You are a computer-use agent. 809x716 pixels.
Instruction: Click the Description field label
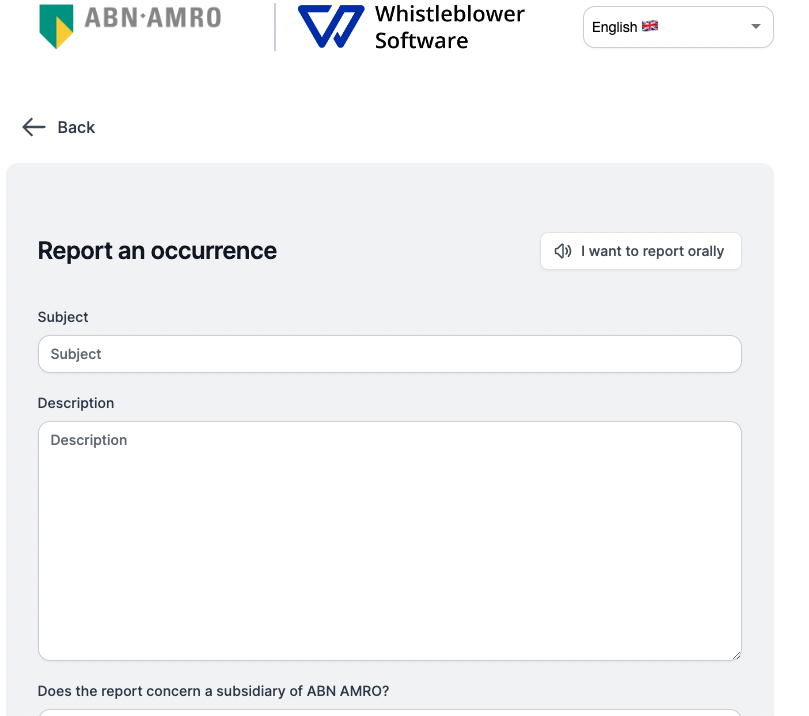tap(76, 403)
